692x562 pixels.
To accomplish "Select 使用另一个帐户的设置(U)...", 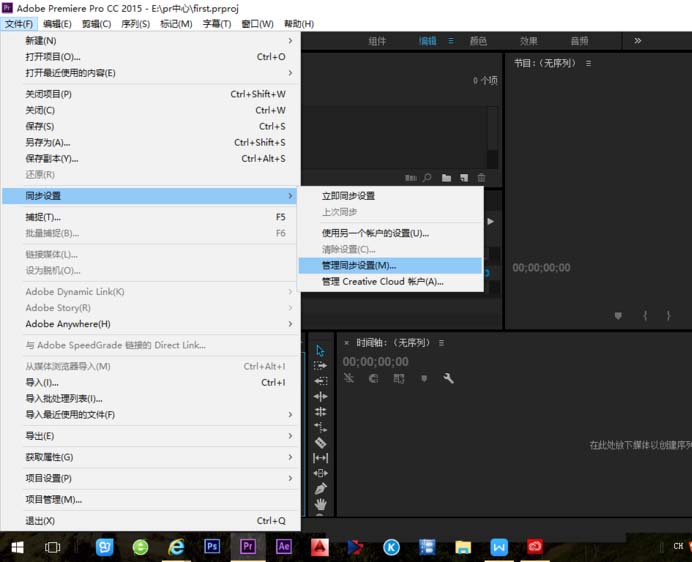I will [391, 233].
